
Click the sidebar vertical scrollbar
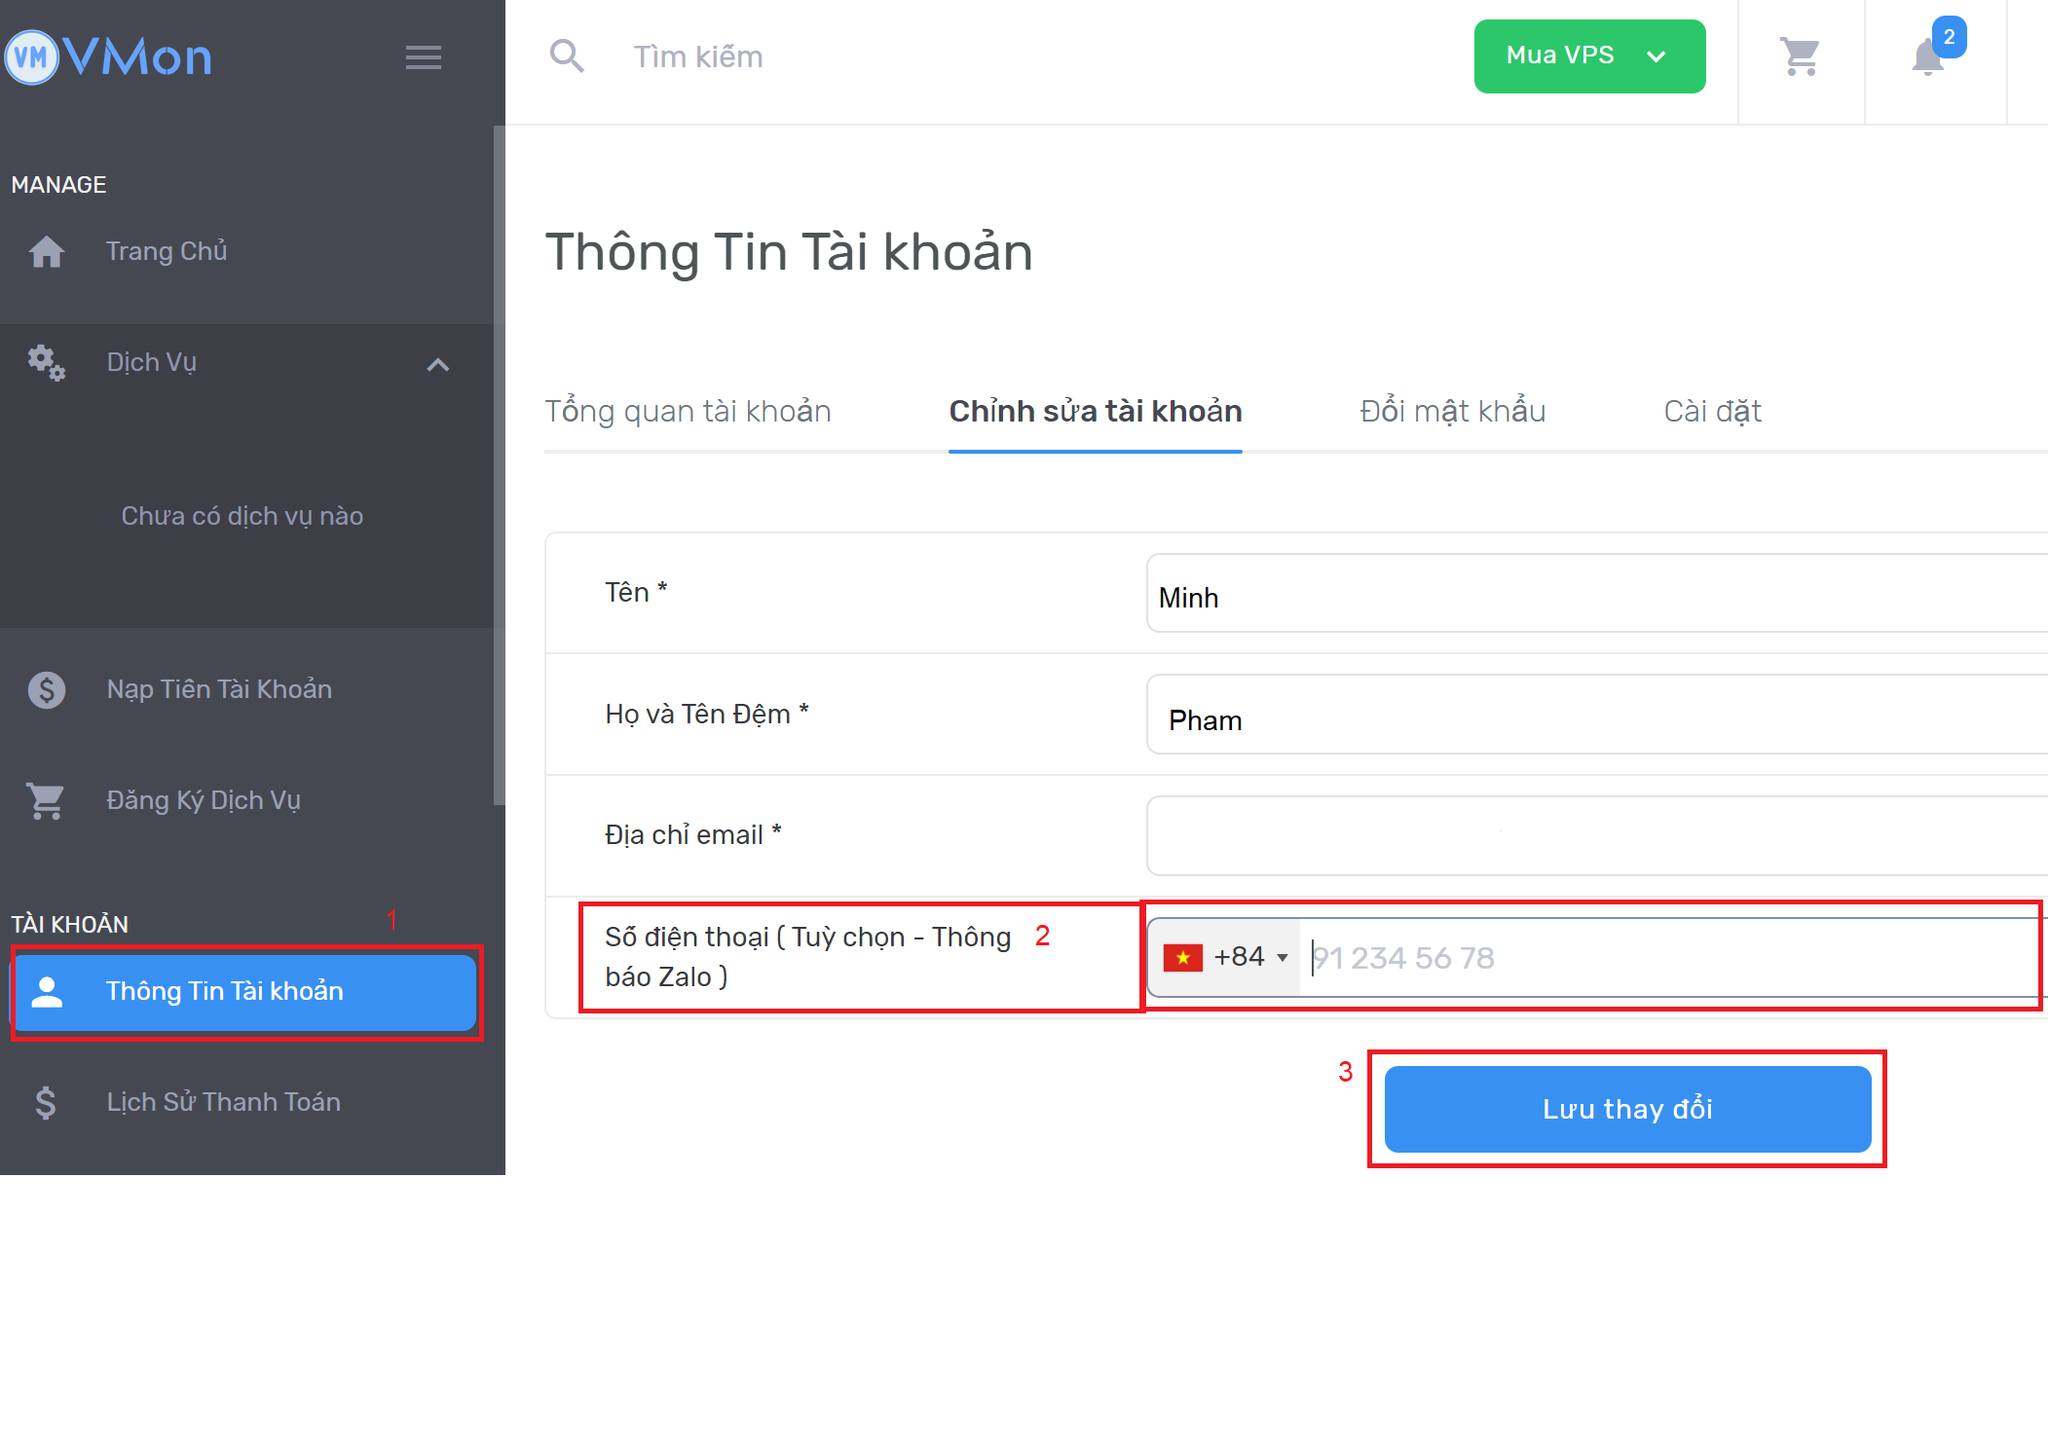point(499,465)
